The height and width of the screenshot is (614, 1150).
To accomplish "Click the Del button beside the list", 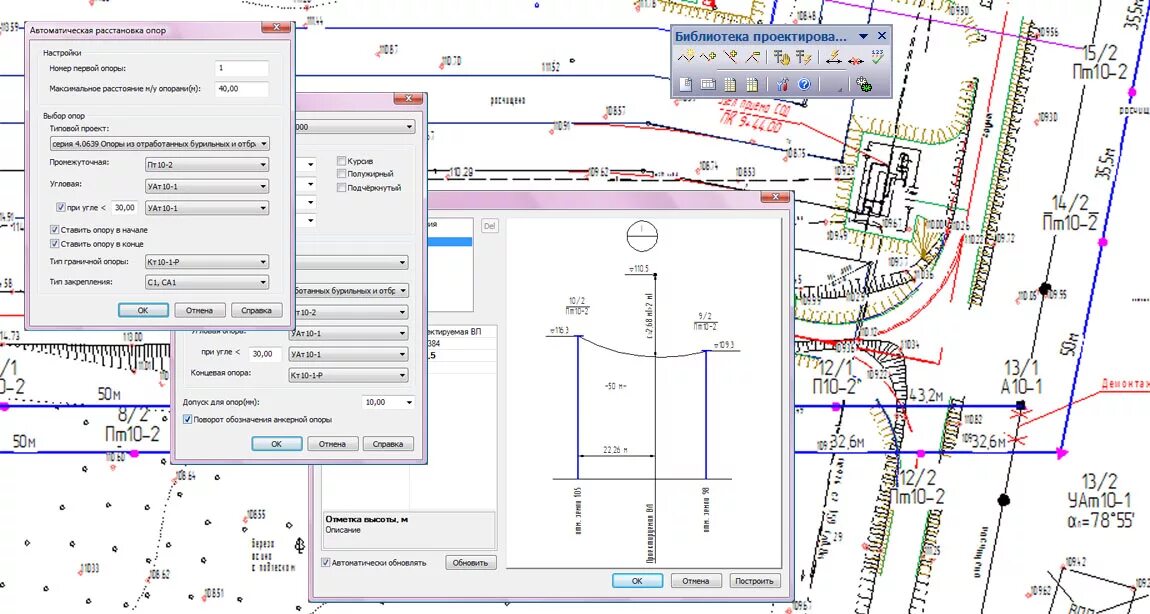I will (x=489, y=226).
